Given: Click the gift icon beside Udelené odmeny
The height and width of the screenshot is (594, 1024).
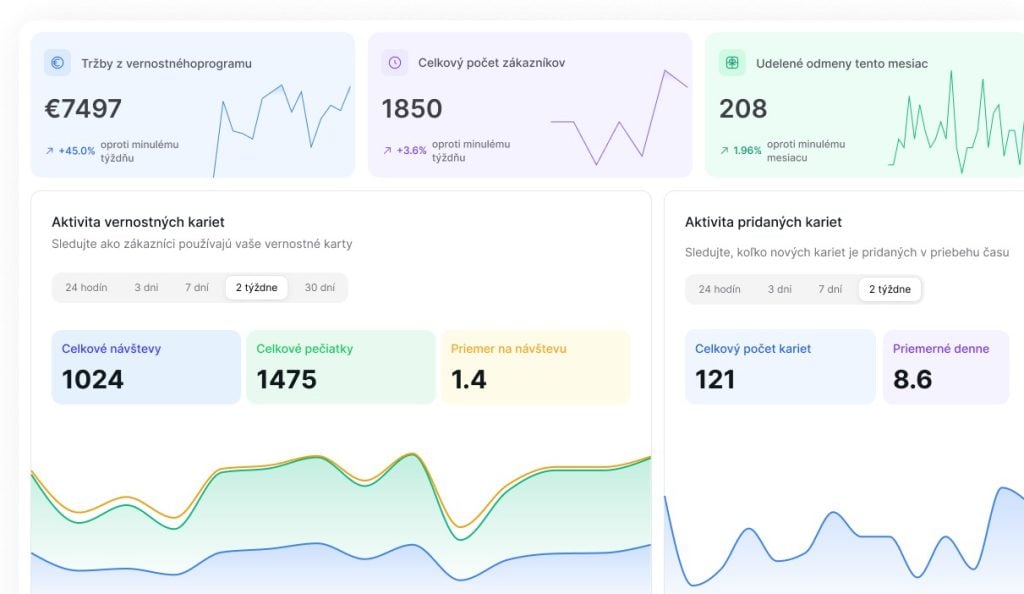Looking at the screenshot, I should tap(732, 63).
